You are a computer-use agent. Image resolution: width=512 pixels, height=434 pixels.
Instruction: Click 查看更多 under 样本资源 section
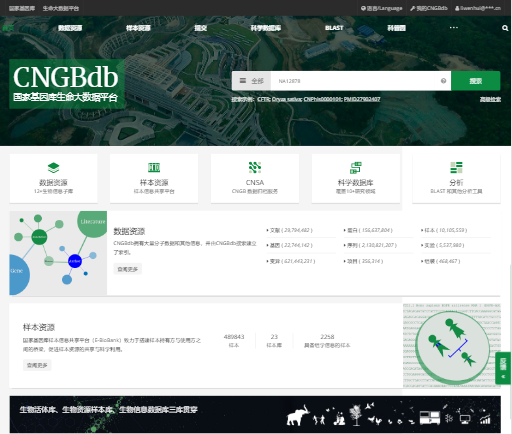click(37, 365)
